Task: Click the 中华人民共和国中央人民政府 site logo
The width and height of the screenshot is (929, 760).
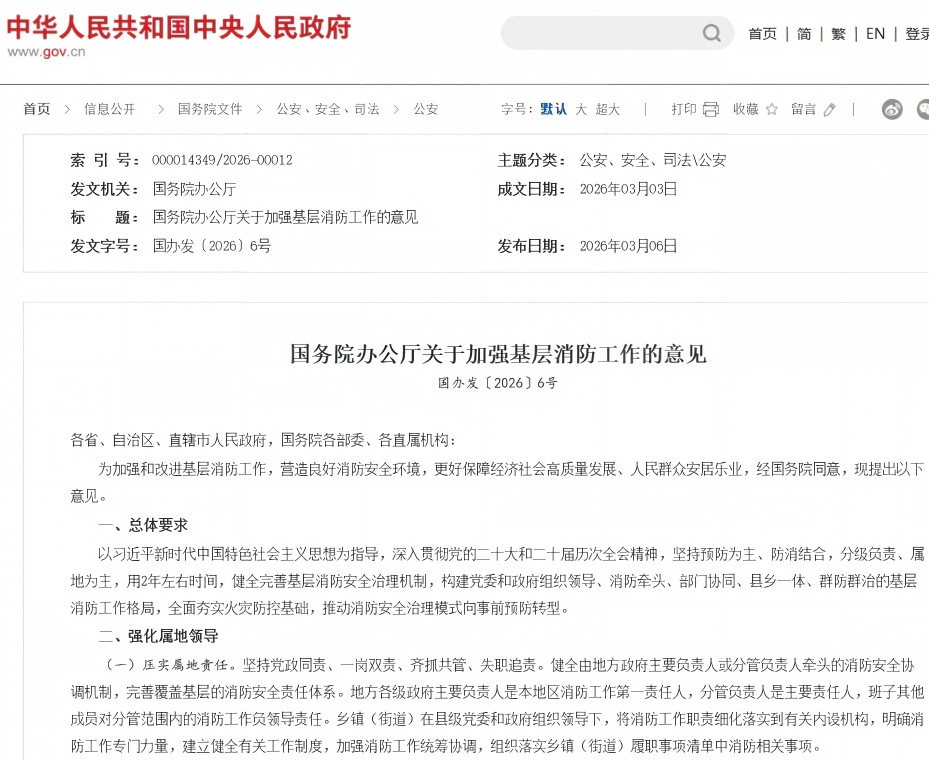Action: 179,28
